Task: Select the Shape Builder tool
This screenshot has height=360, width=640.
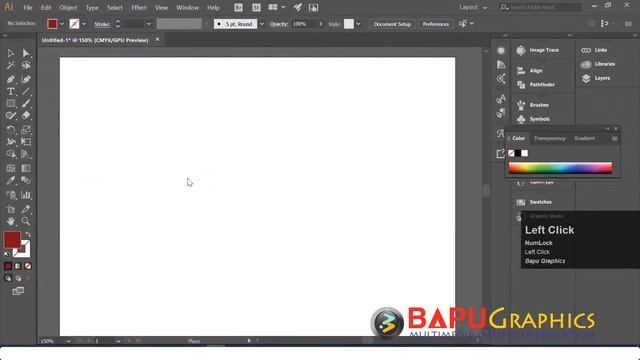Action: tap(11, 154)
